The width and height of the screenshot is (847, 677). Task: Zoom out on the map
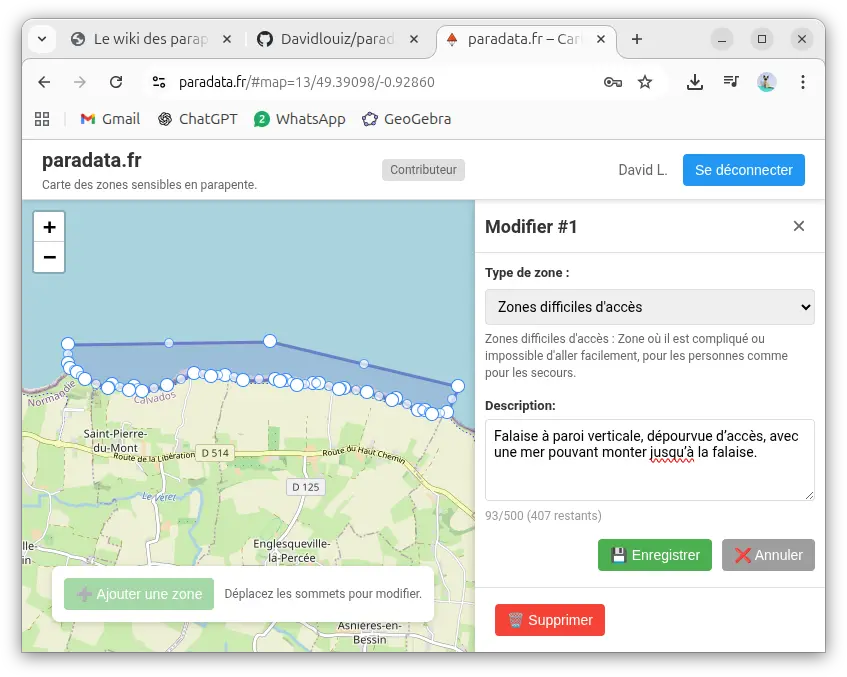(49, 257)
